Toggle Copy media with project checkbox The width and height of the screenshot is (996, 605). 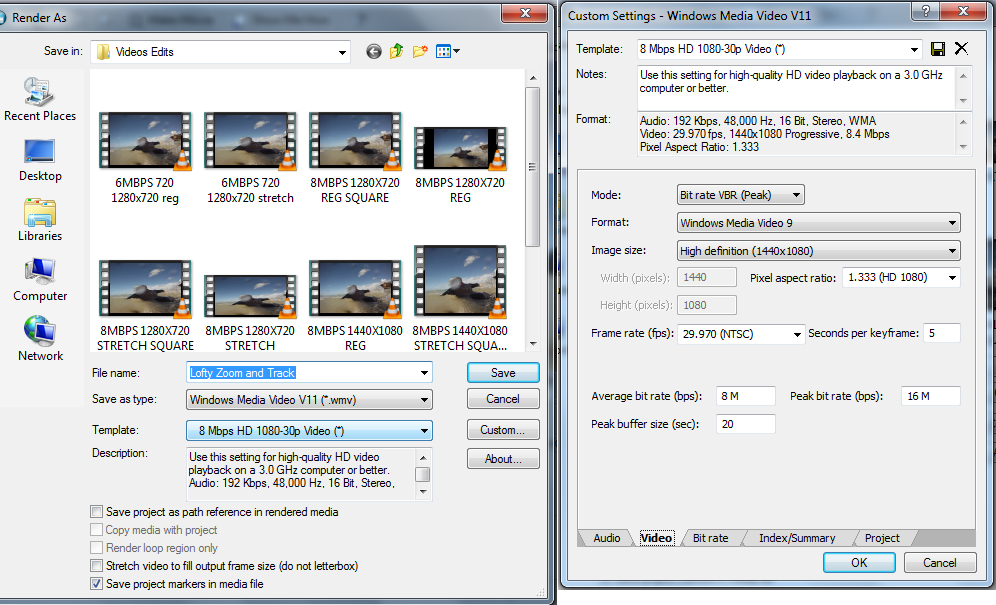(x=97, y=529)
